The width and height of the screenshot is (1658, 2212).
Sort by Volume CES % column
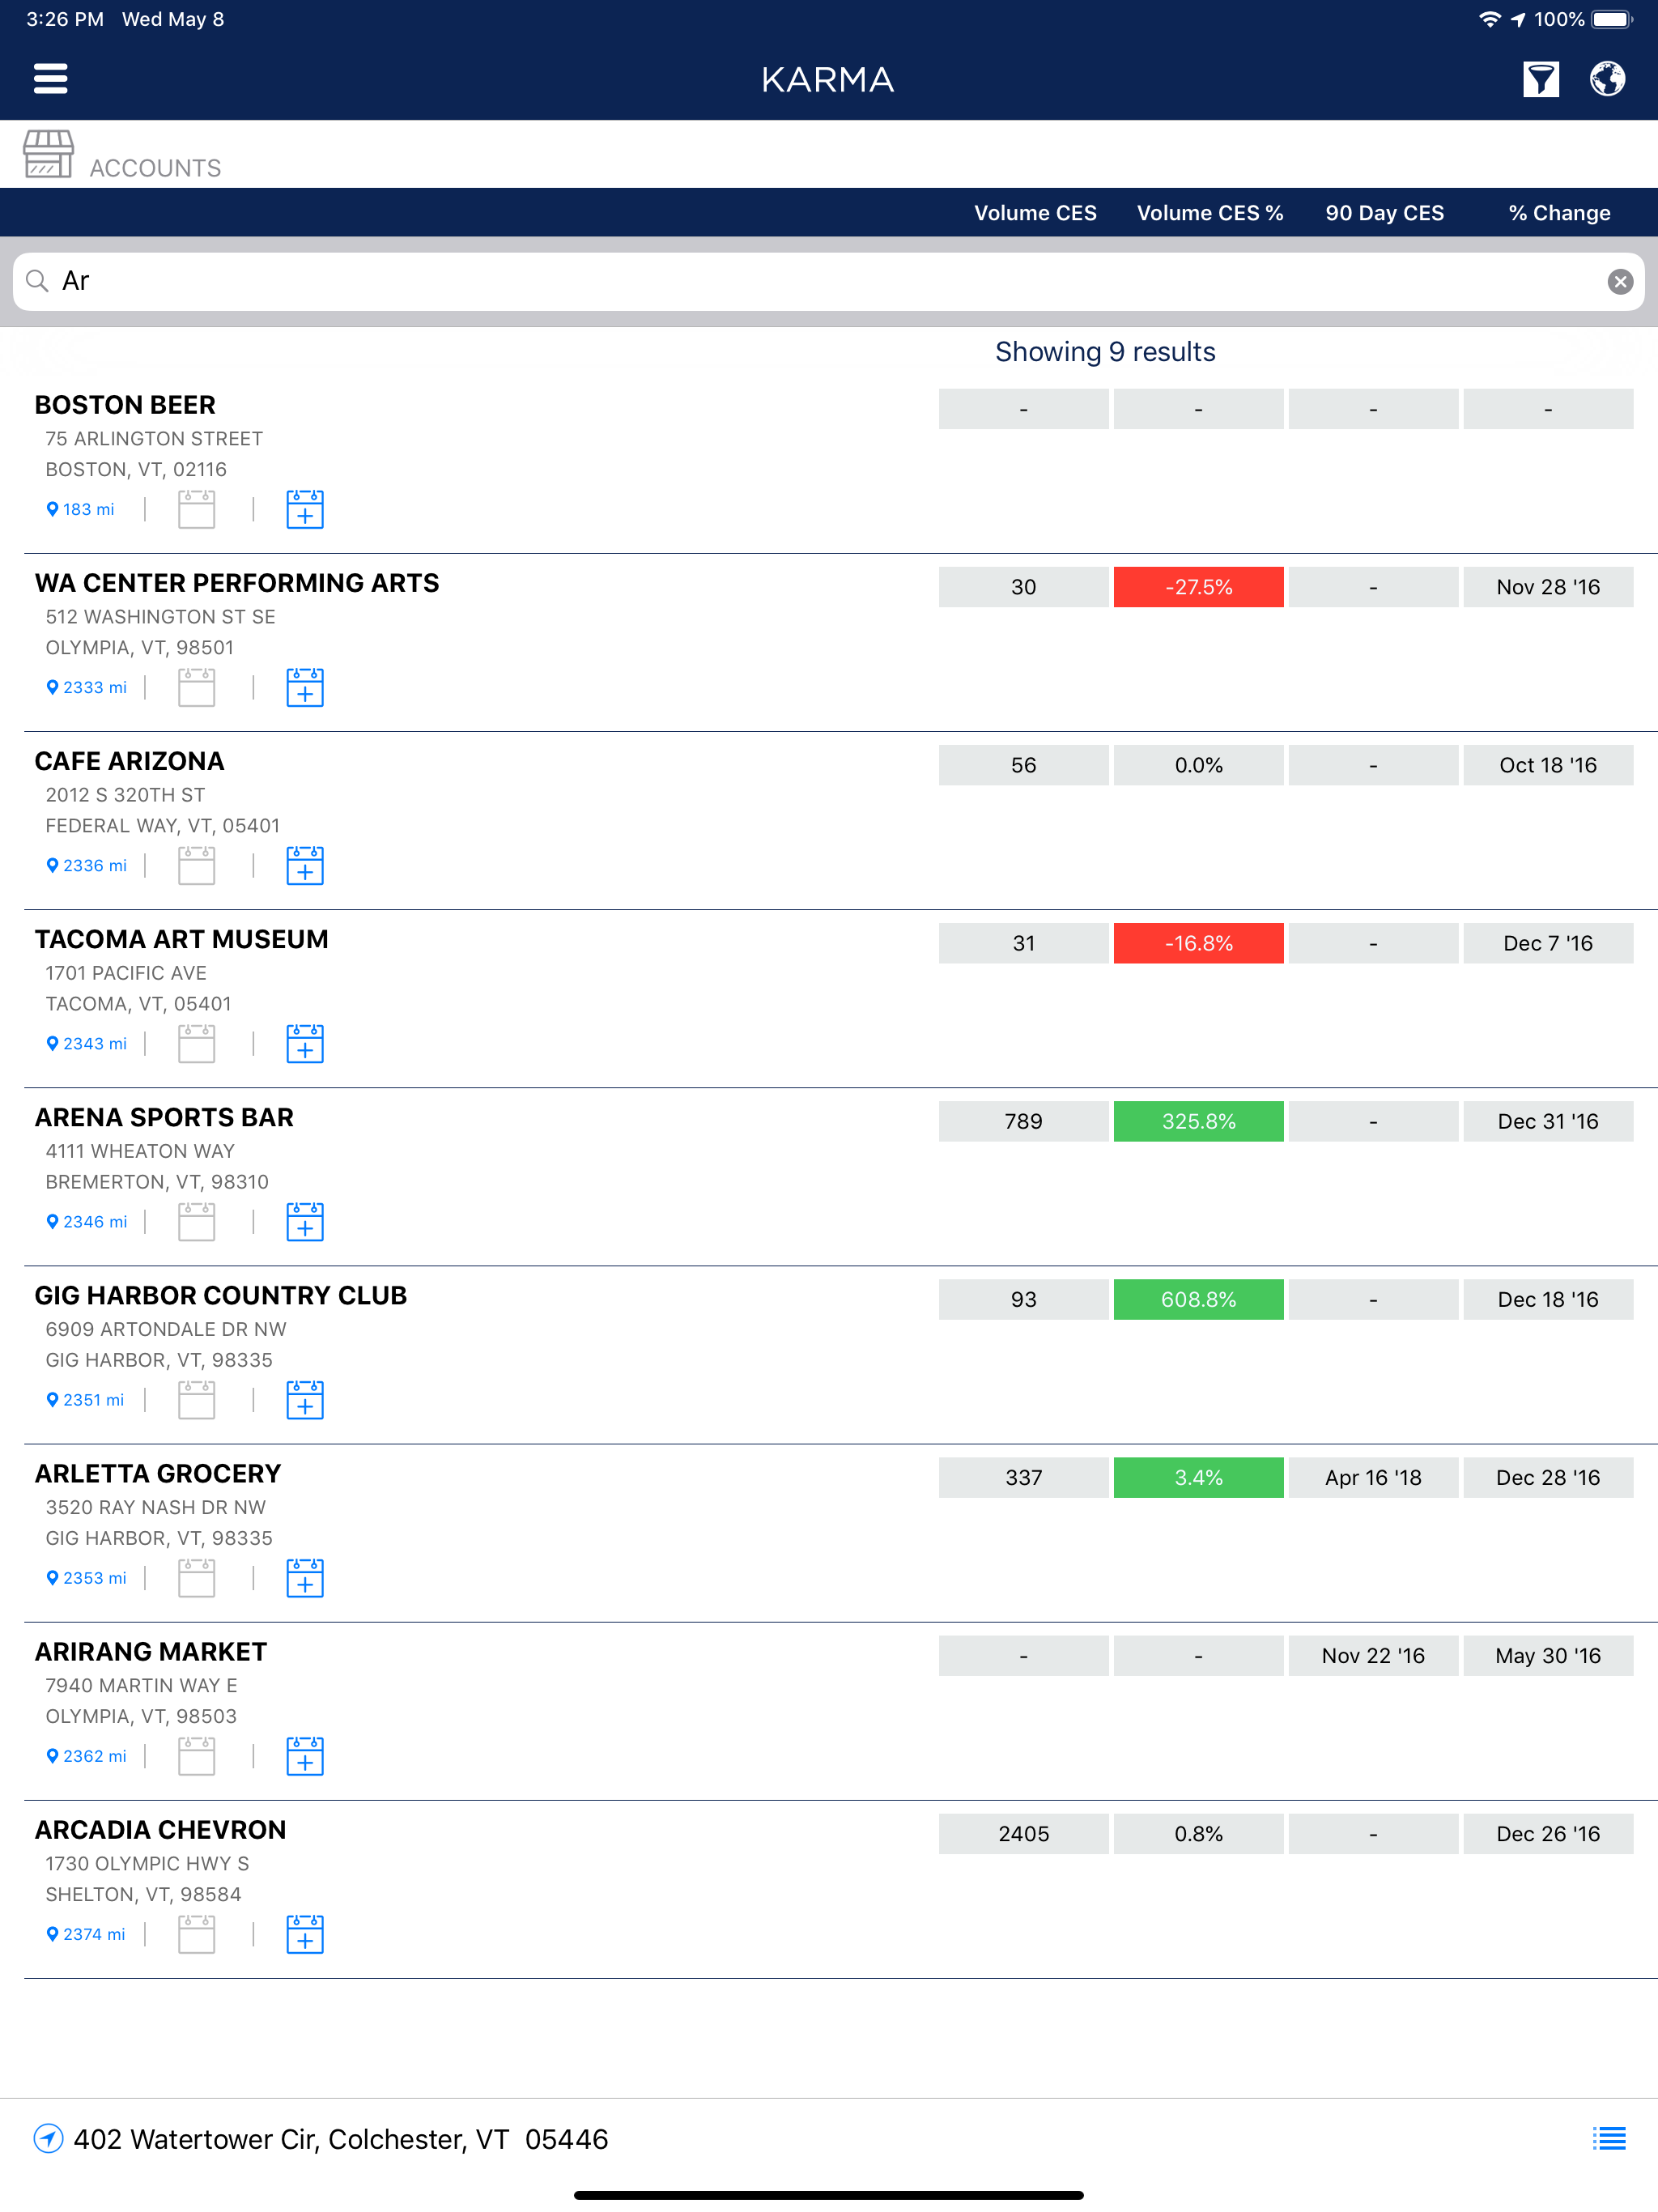1209,213
